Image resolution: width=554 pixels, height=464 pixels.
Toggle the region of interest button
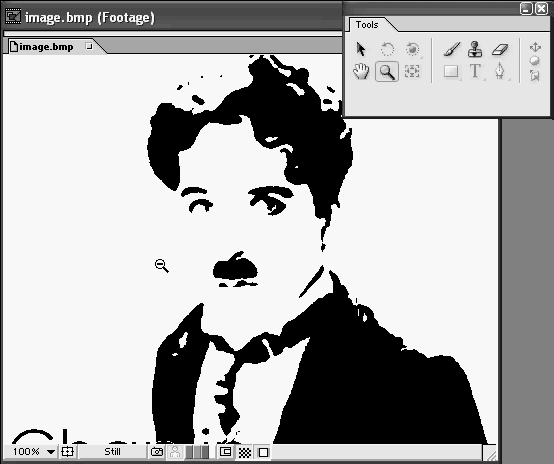coord(225,452)
